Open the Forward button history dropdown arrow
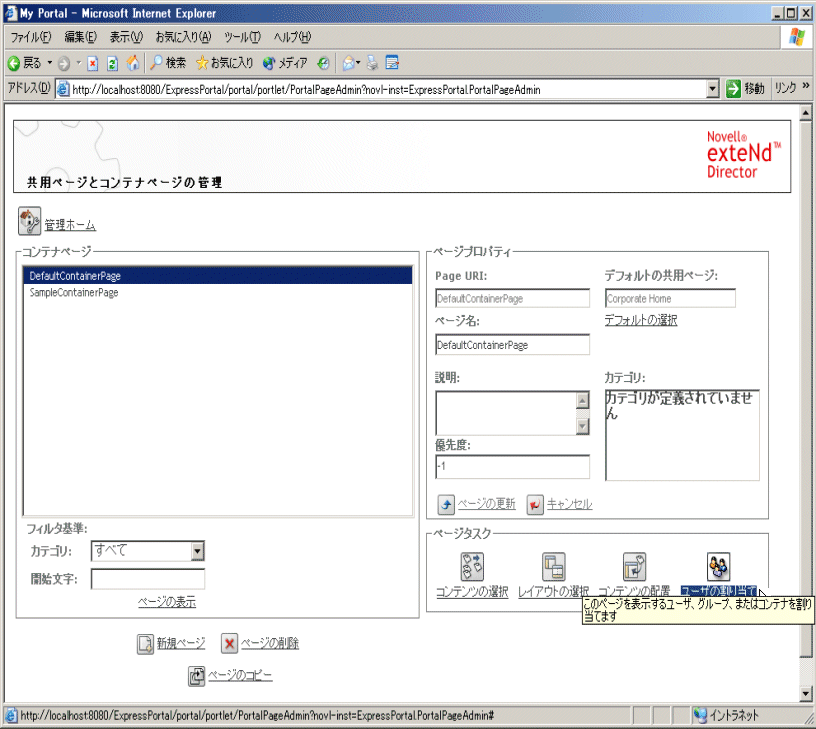816x729 pixels. pos(79,63)
